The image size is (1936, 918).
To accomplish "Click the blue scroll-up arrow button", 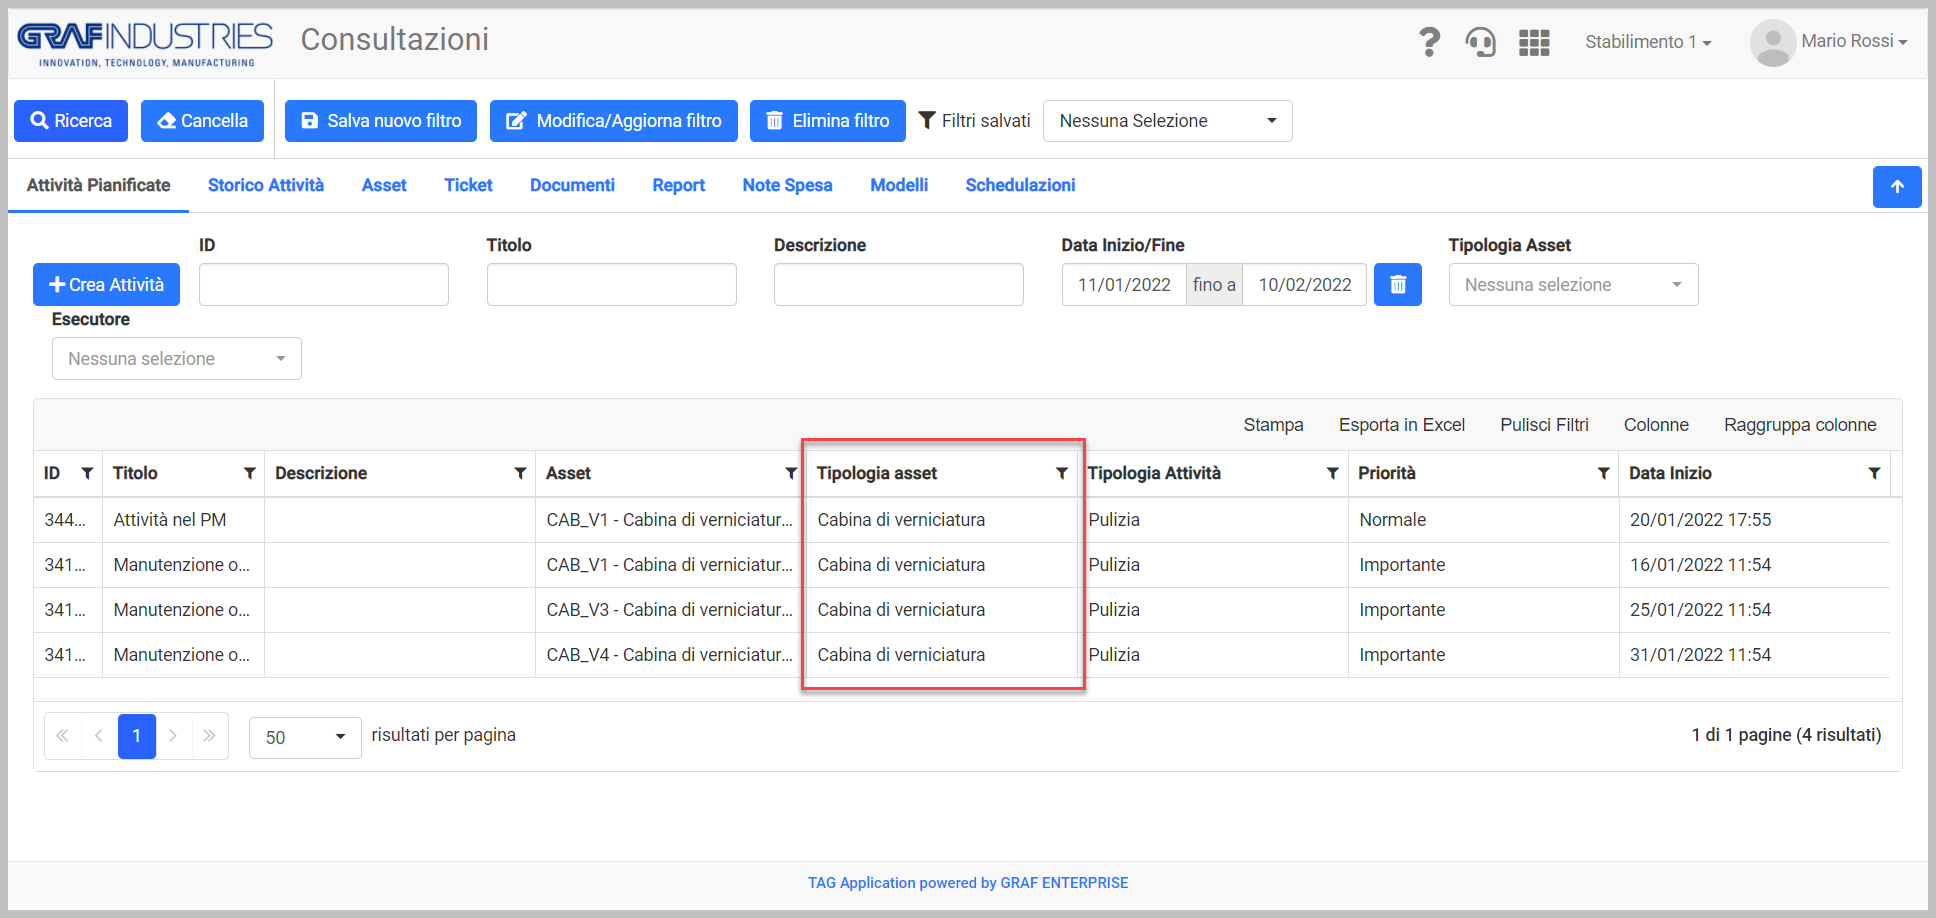I will click(x=1897, y=187).
